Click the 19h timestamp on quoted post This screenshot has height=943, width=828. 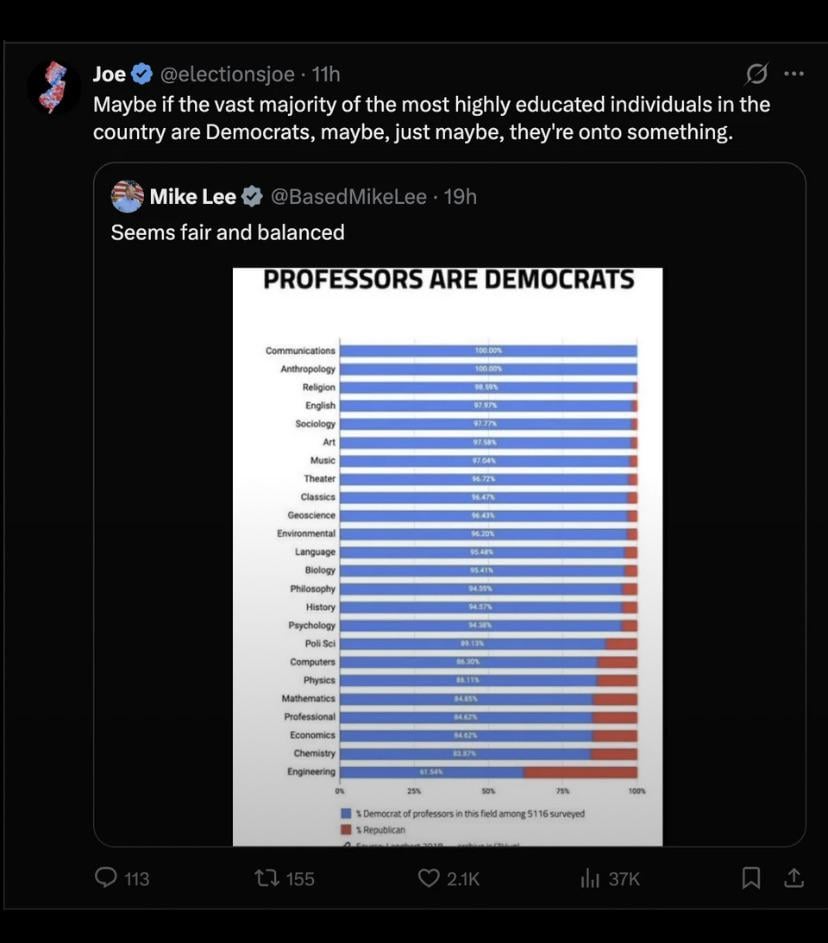[460, 196]
